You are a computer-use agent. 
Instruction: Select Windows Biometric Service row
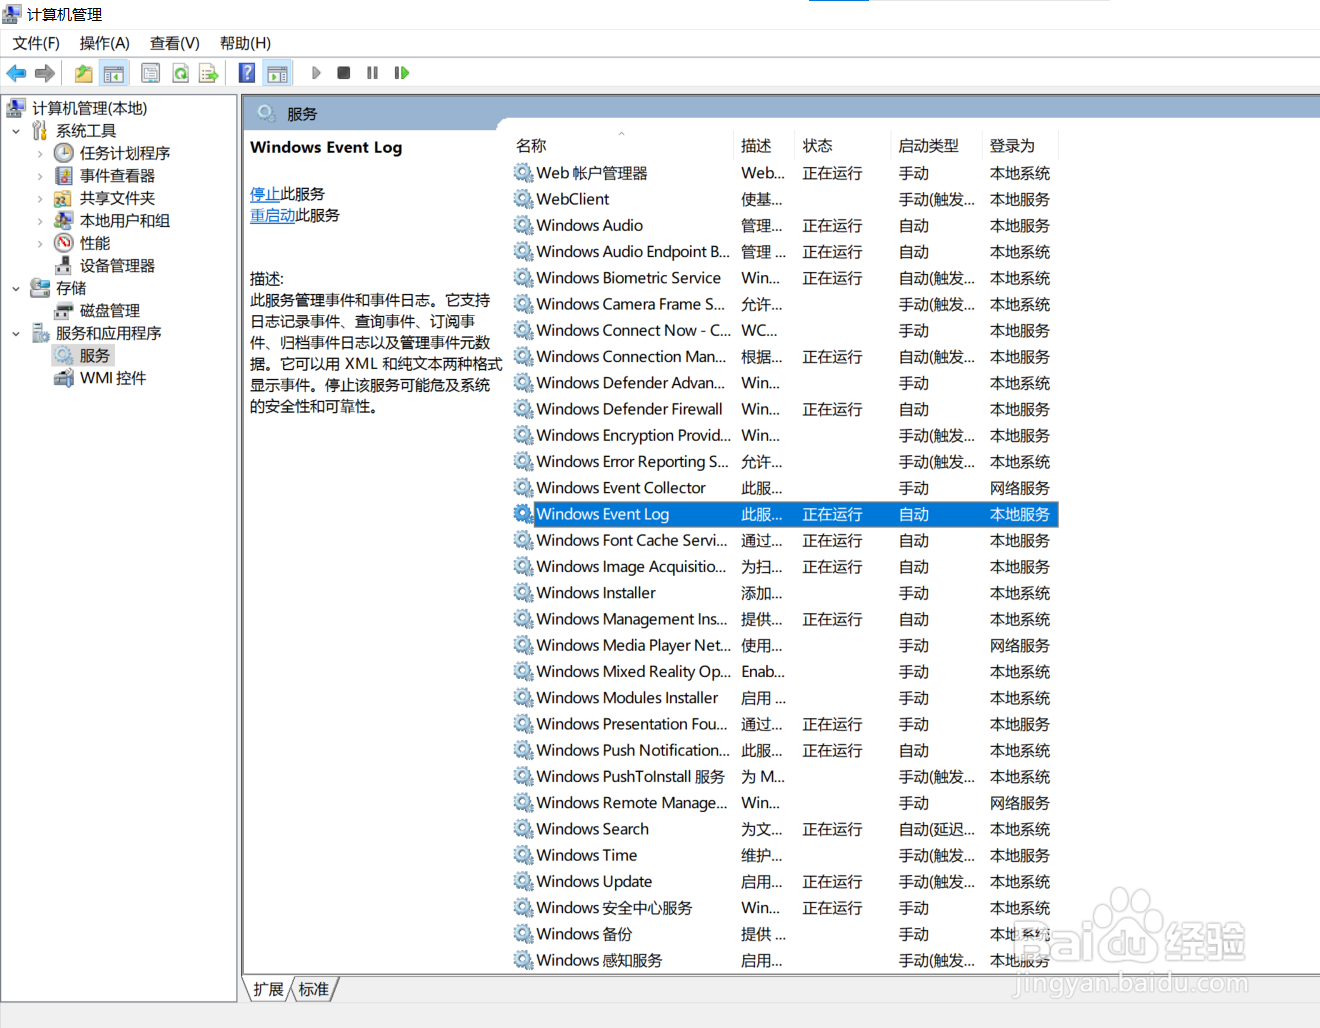click(785, 278)
